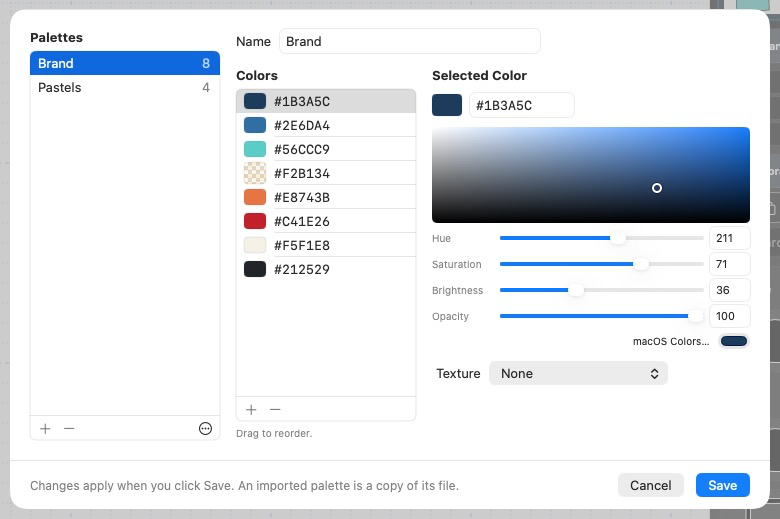780x519 pixels.
Task: Click the Saturation value field 71
Action: click(730, 264)
